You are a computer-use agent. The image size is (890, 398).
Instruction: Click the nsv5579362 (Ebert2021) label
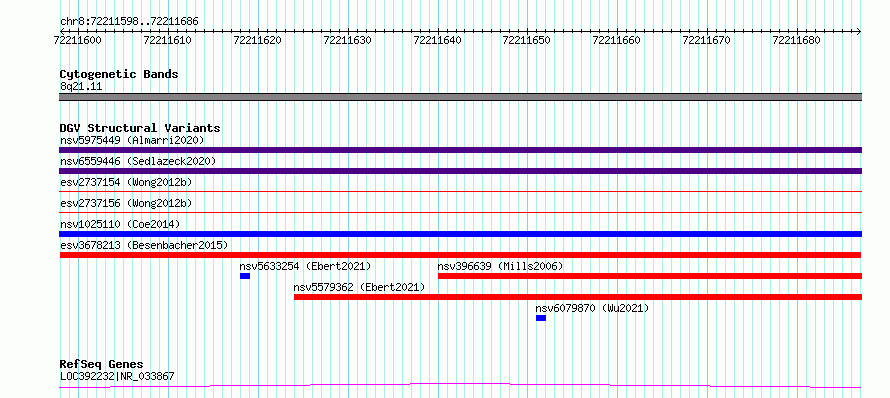359,287
